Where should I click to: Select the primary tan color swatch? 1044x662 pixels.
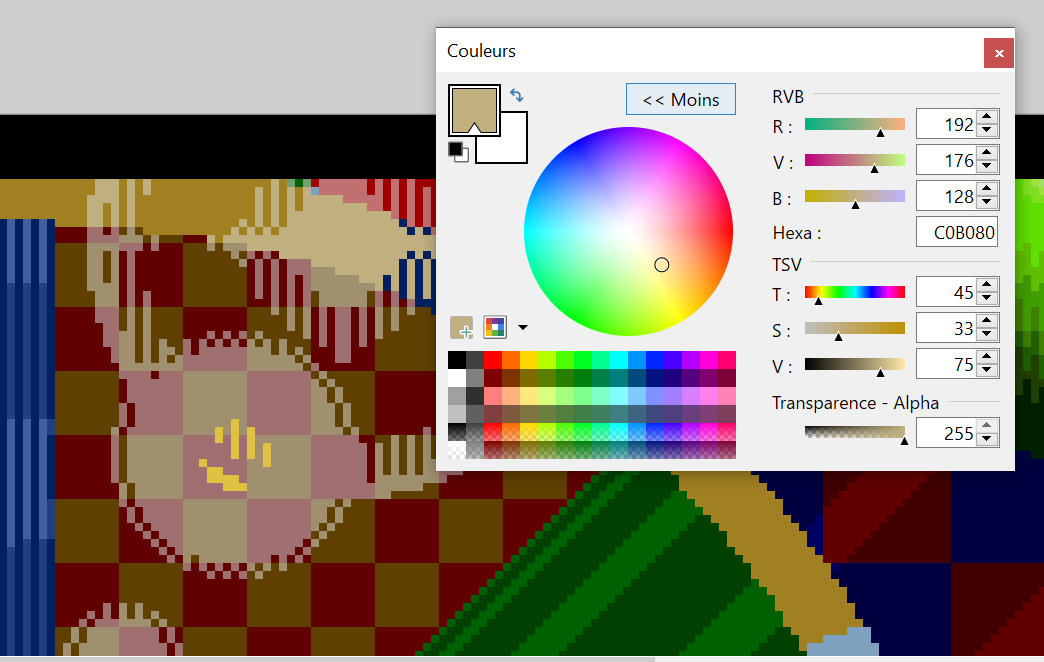coord(474,110)
